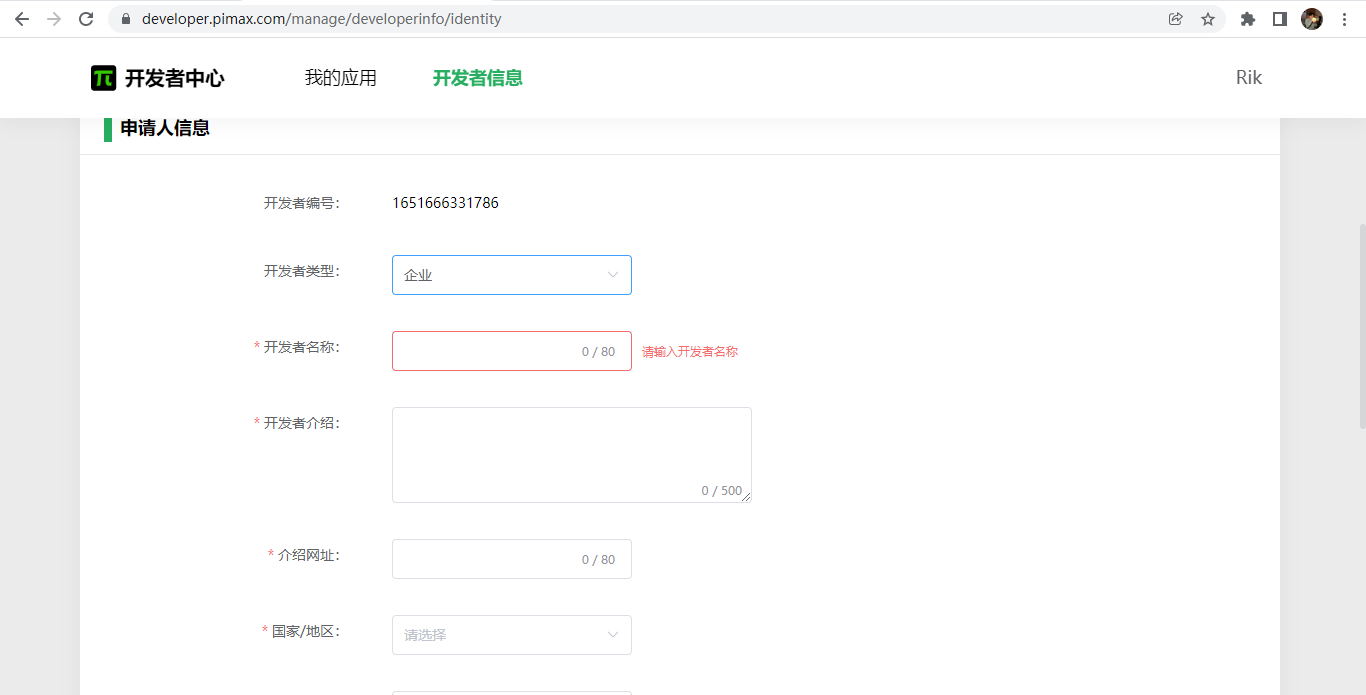This screenshot has height=695, width=1366.
Task: Reload the page with refresh icon
Action: click(86, 19)
